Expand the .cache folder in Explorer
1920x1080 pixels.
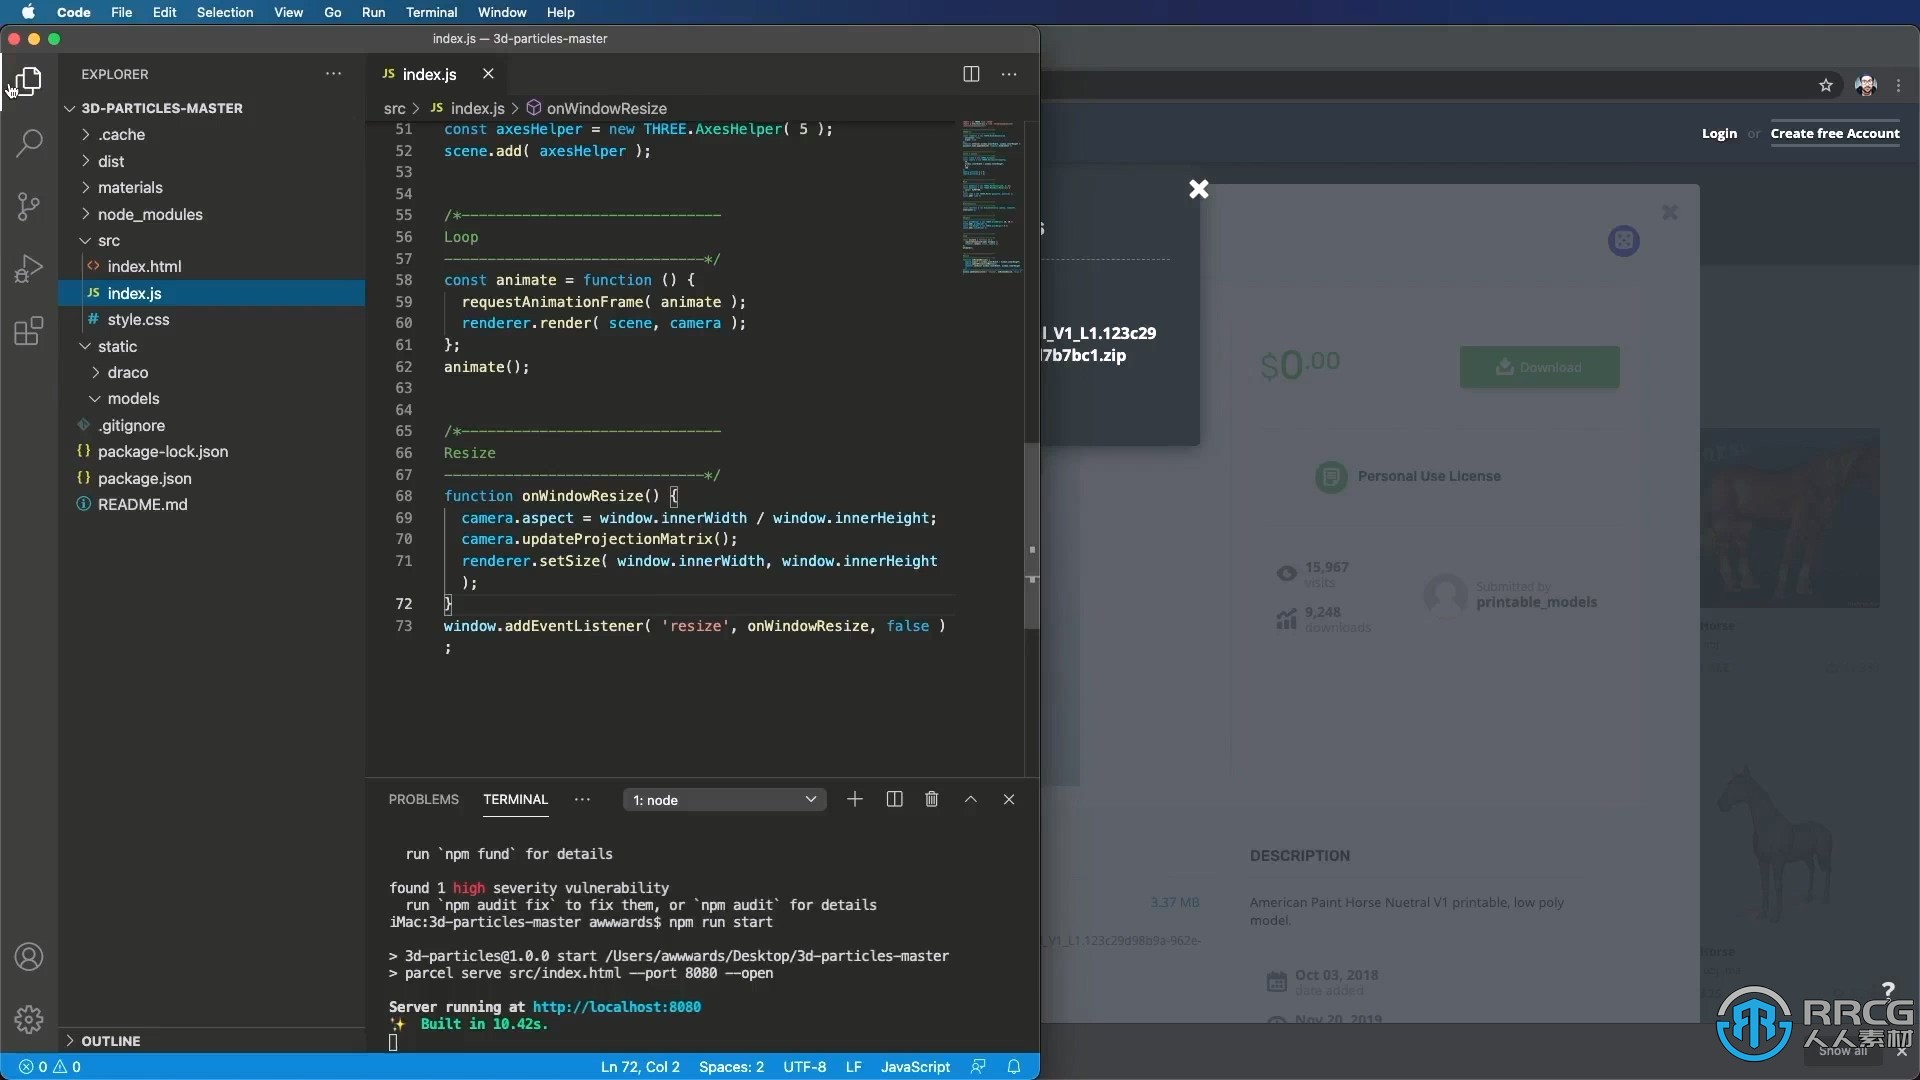pyautogui.click(x=121, y=133)
